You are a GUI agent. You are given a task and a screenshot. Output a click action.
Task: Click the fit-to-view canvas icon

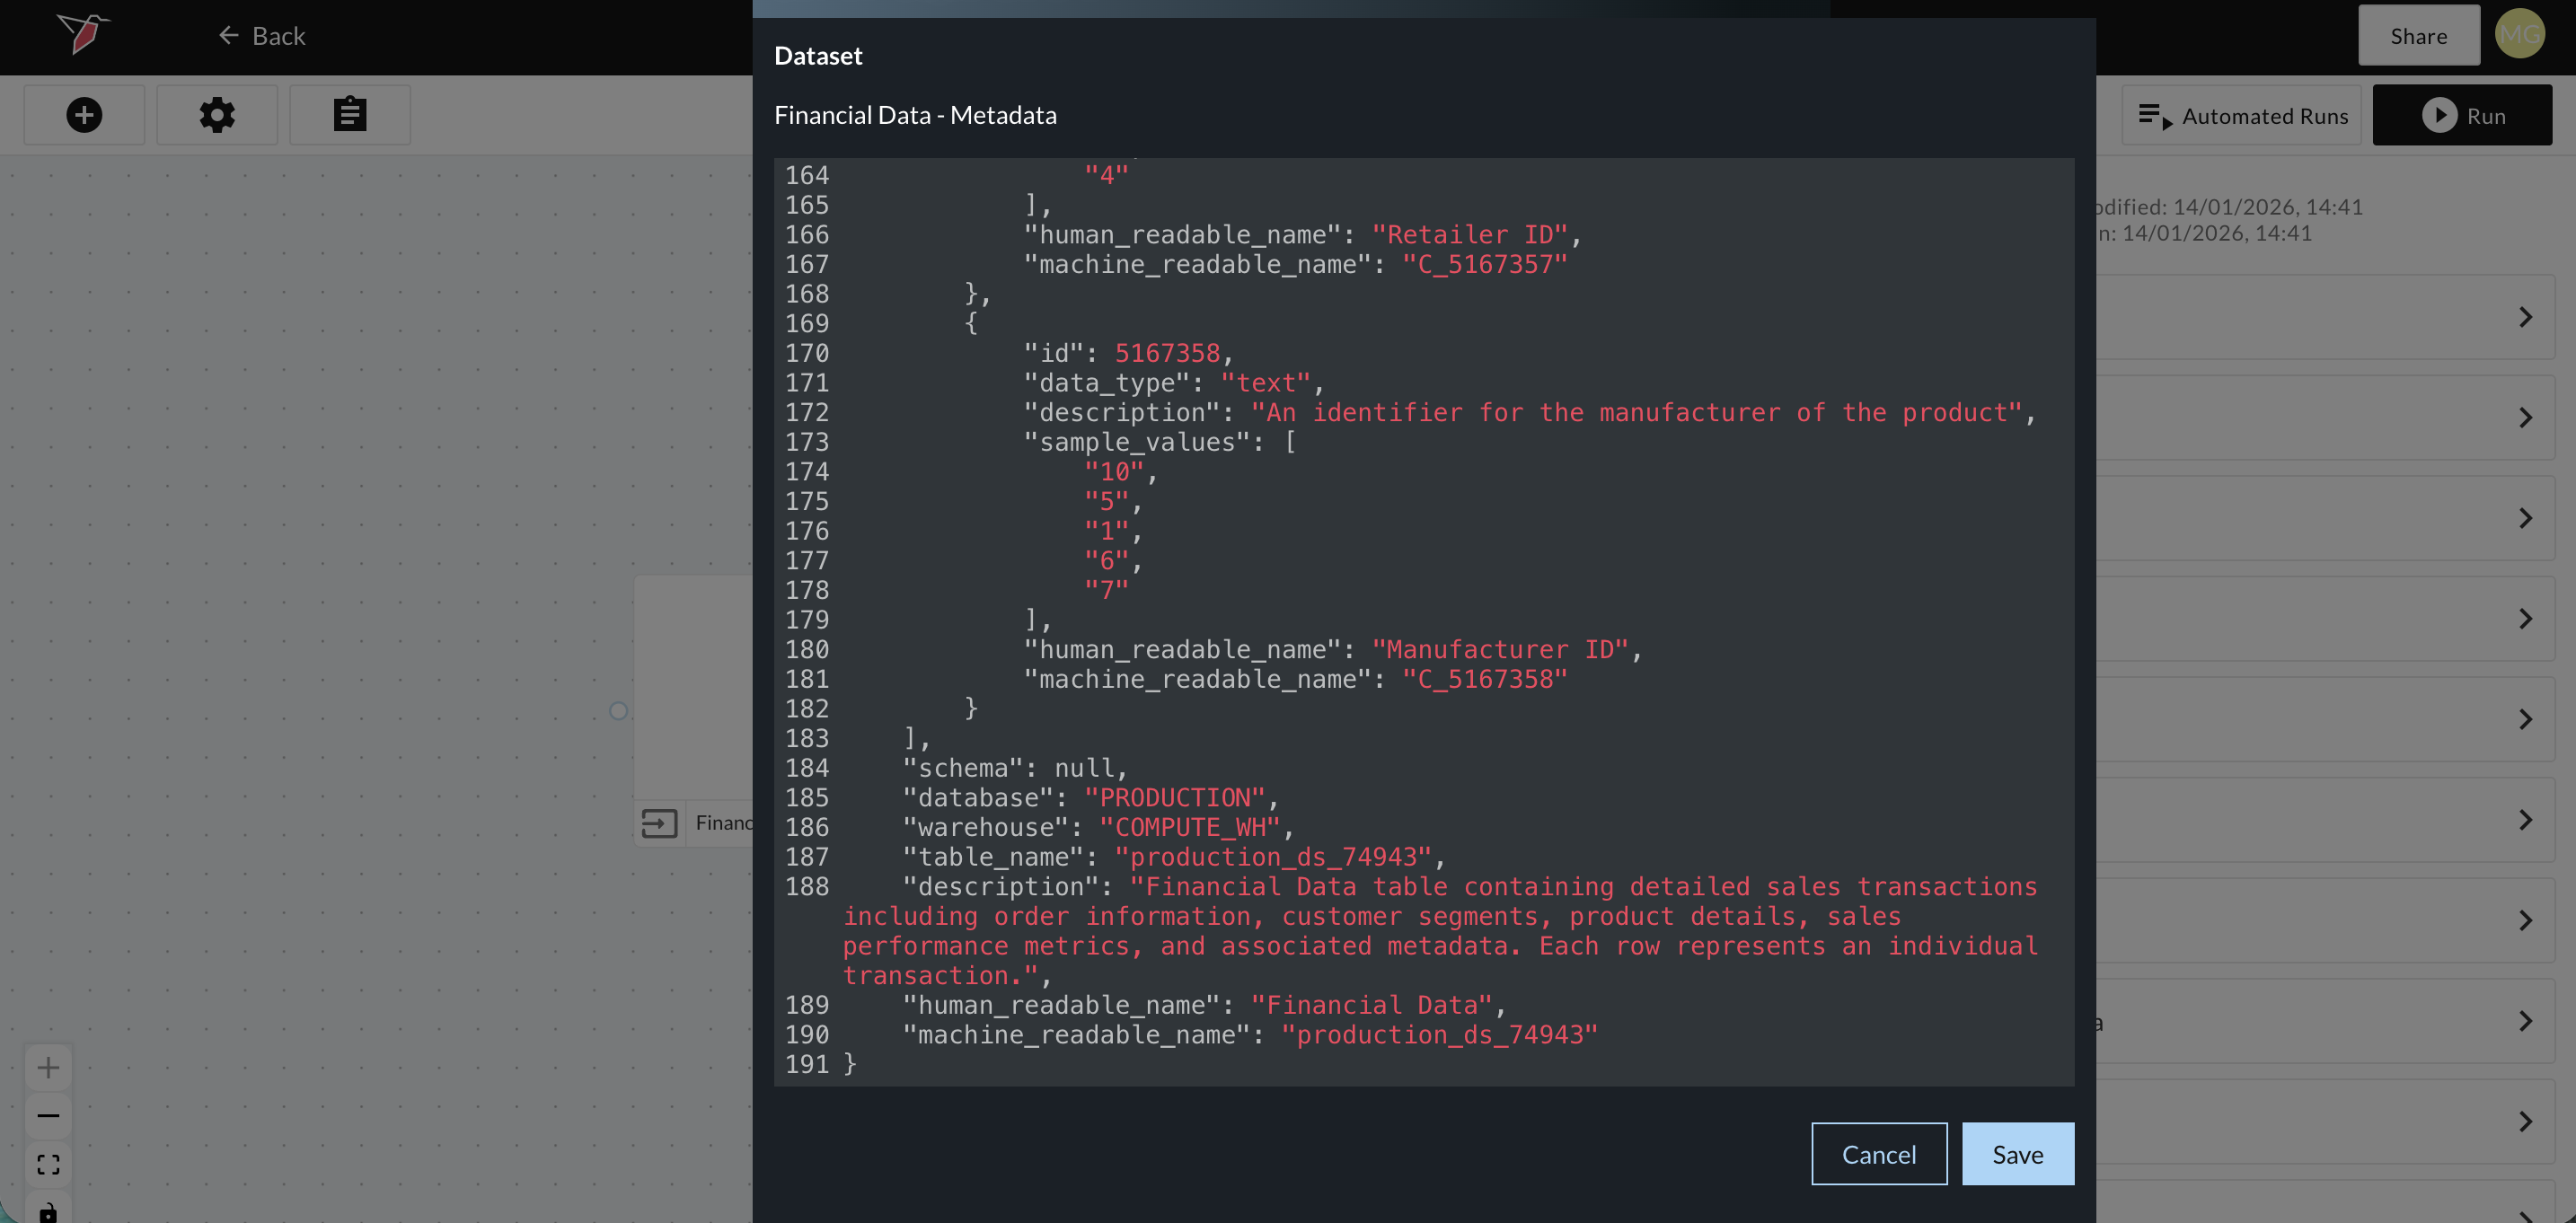point(48,1164)
